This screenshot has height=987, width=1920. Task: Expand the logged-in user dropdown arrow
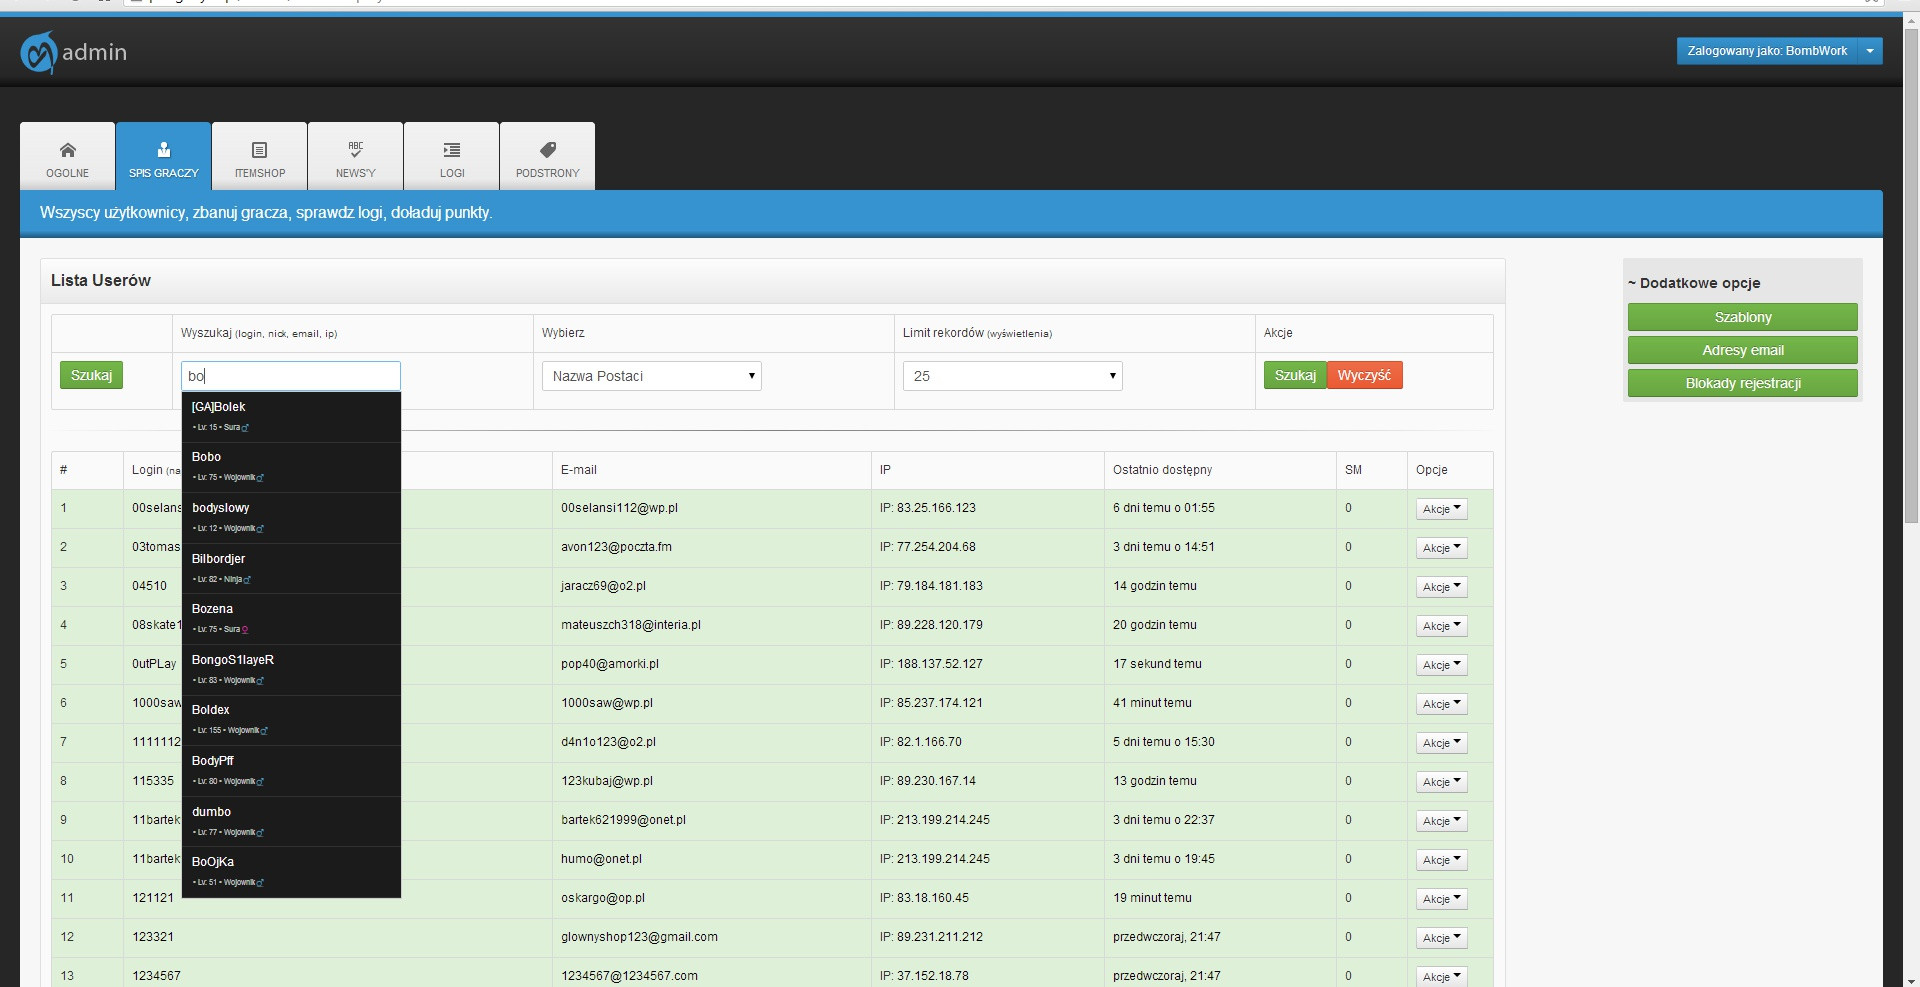tap(1870, 51)
